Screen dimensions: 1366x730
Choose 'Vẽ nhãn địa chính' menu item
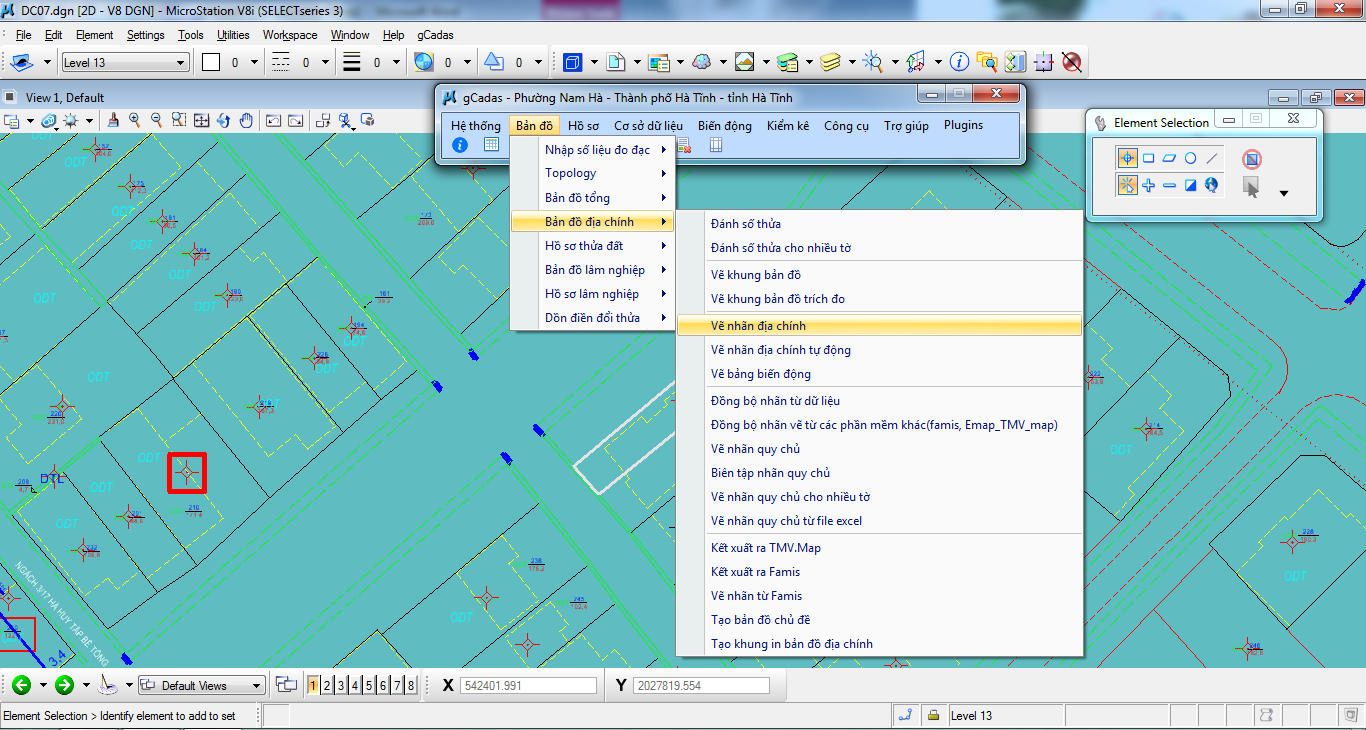[758, 326]
